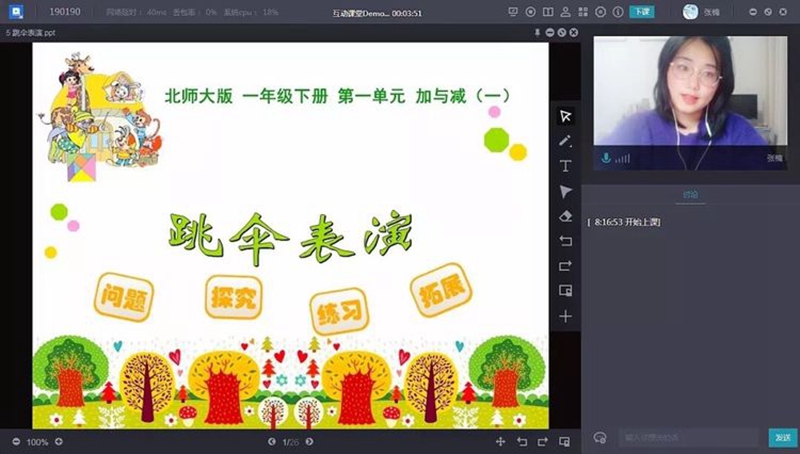Click the record circle icon in the top bar
The width and height of the screenshot is (800, 454).
tap(531, 12)
